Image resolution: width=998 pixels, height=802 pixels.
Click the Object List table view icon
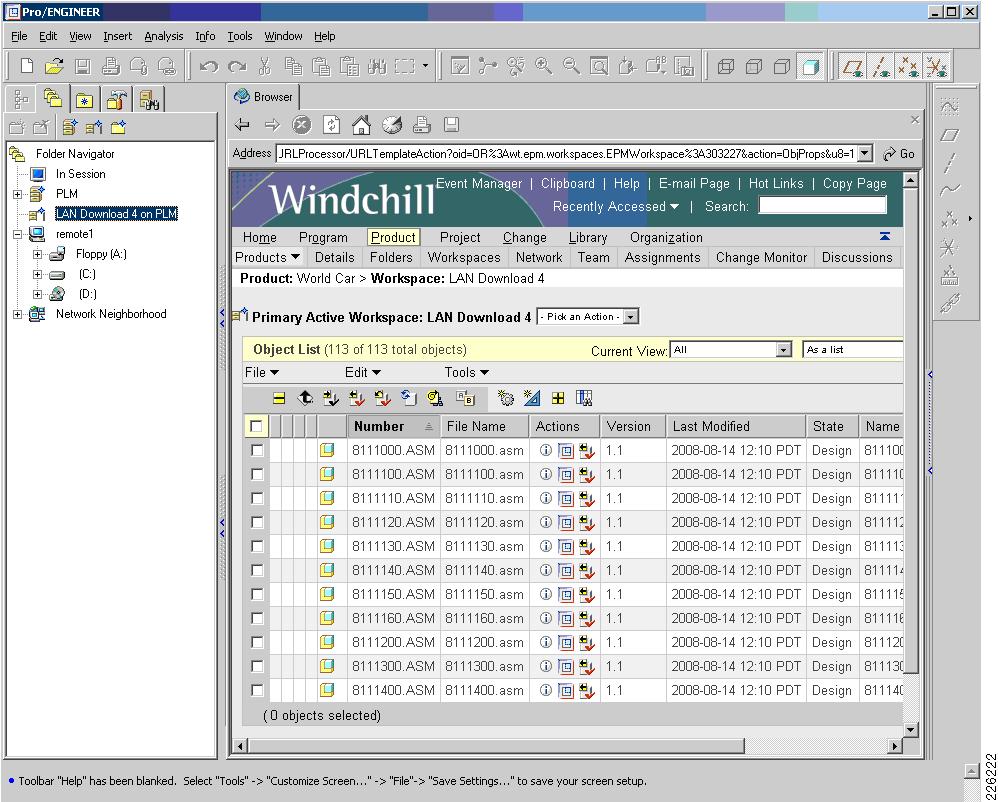pyautogui.click(x=584, y=398)
